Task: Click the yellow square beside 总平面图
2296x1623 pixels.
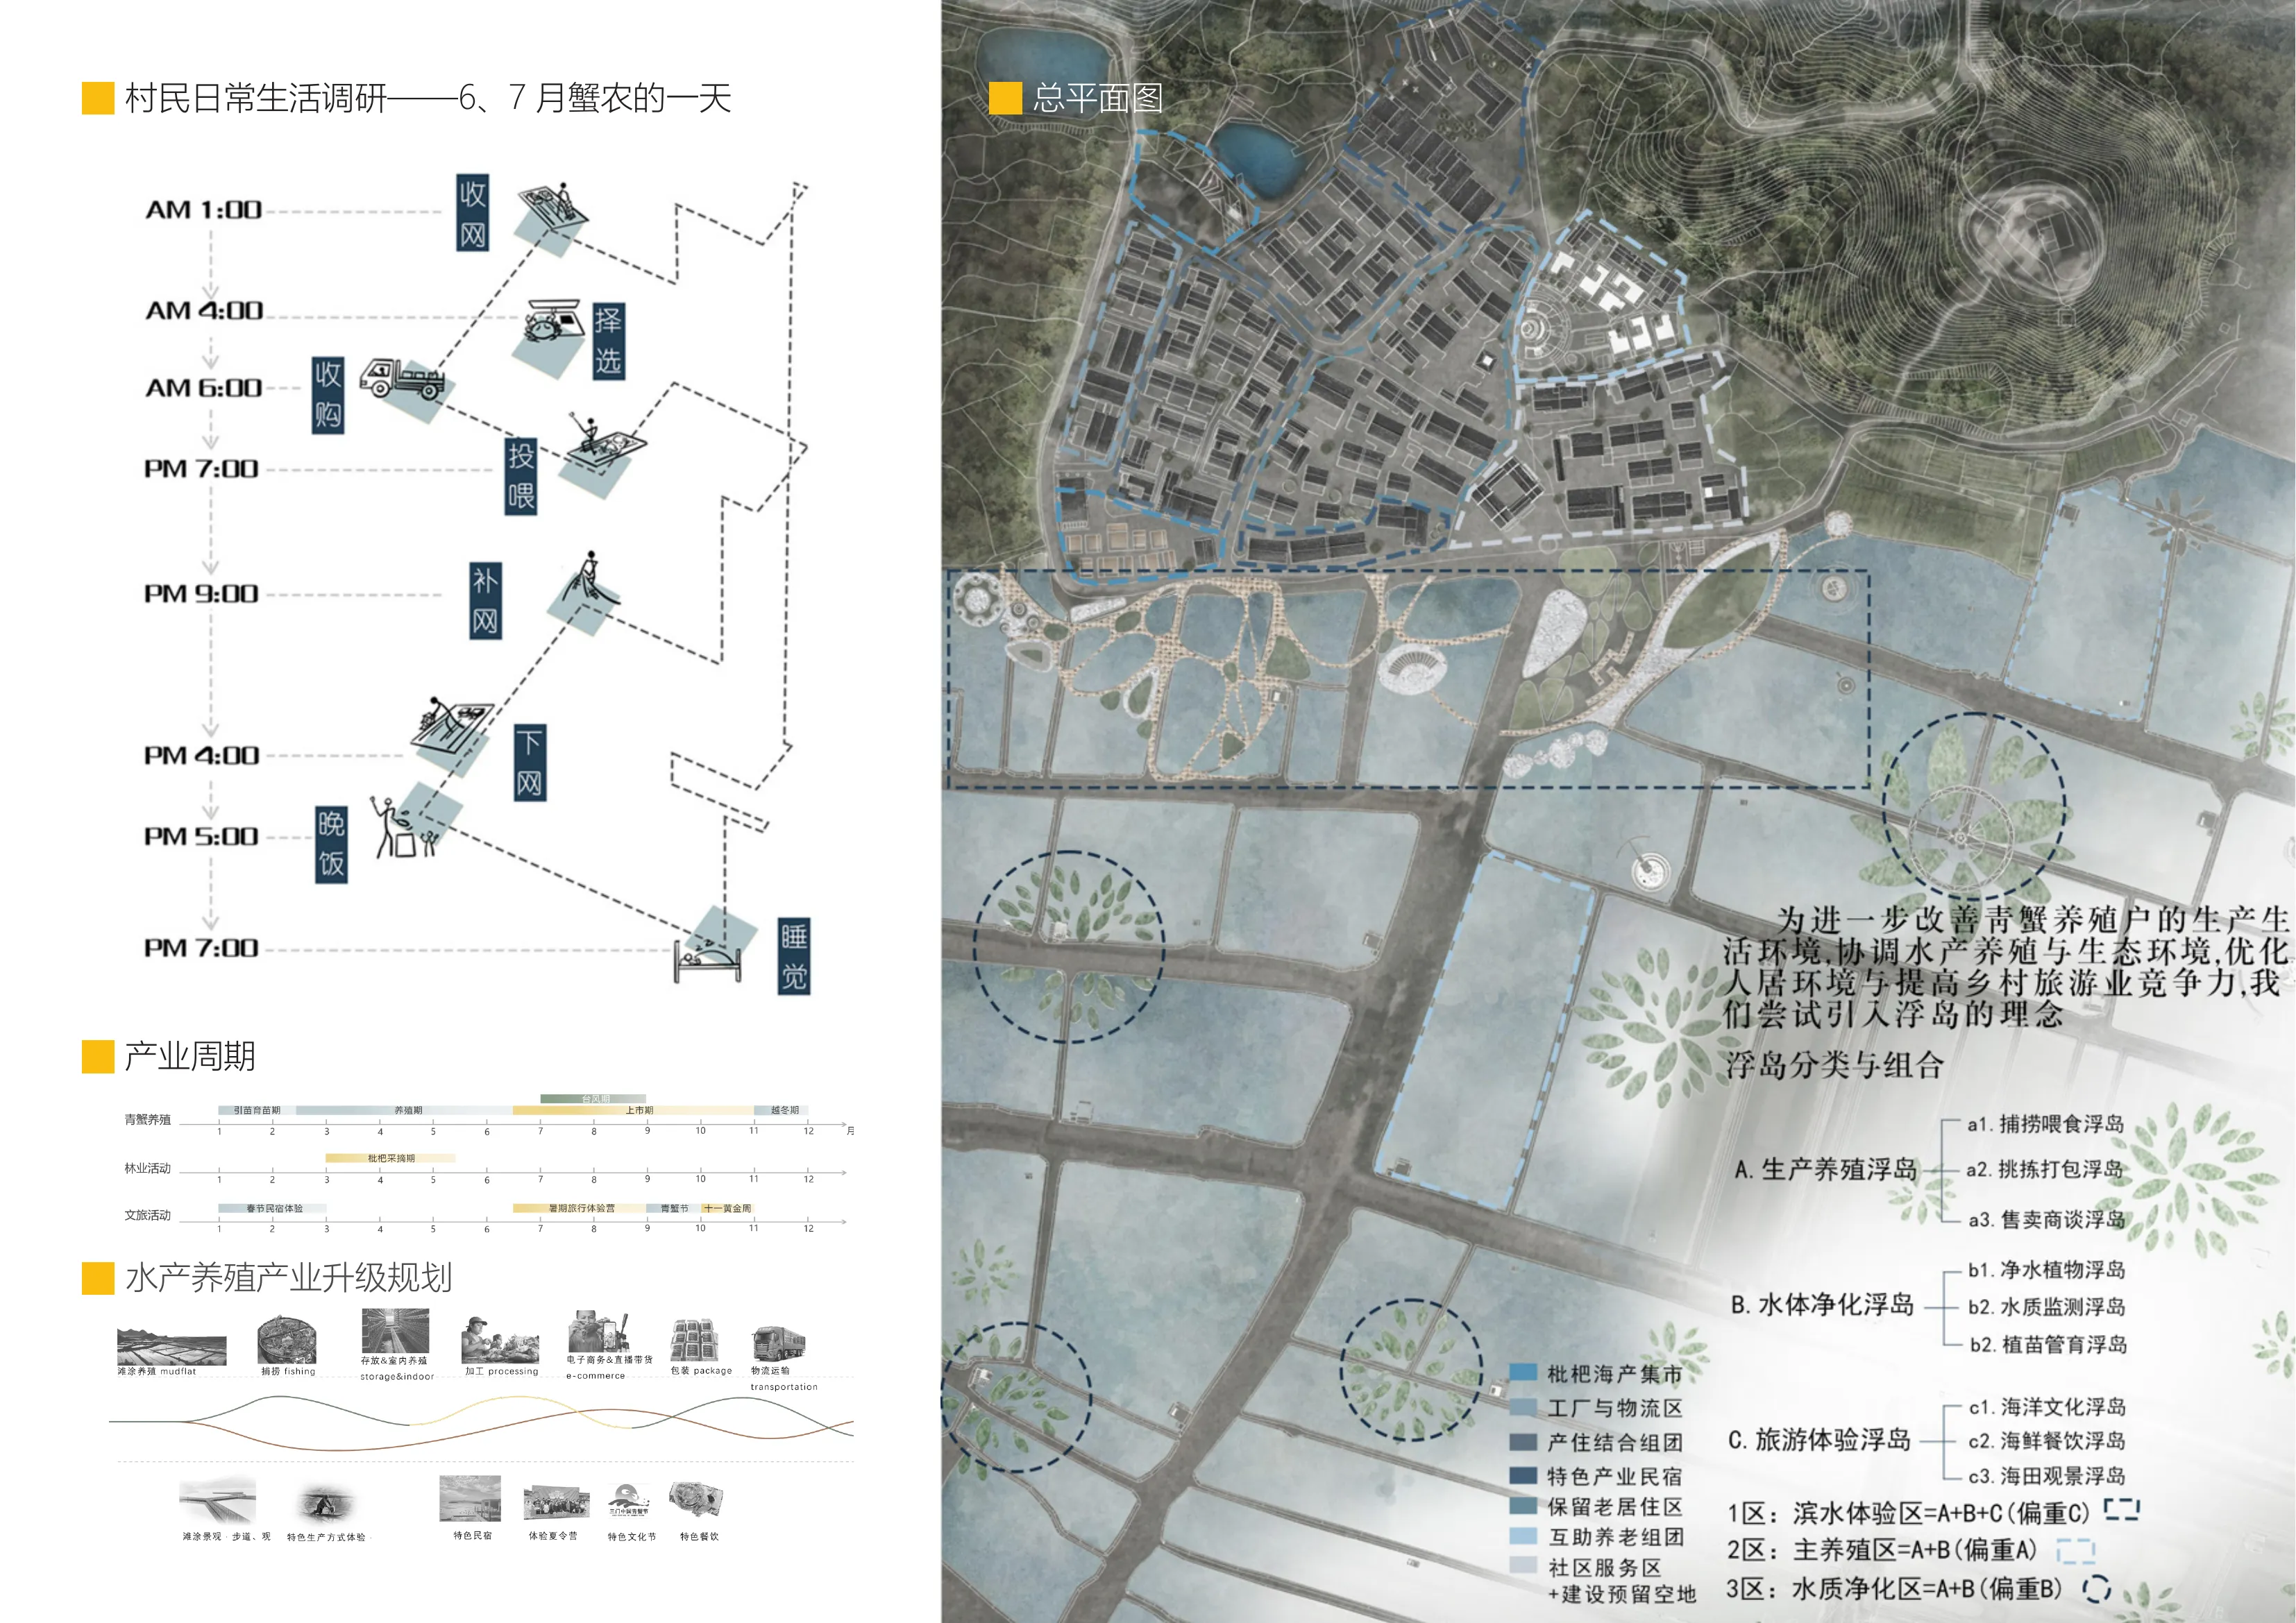Action: click(1005, 98)
